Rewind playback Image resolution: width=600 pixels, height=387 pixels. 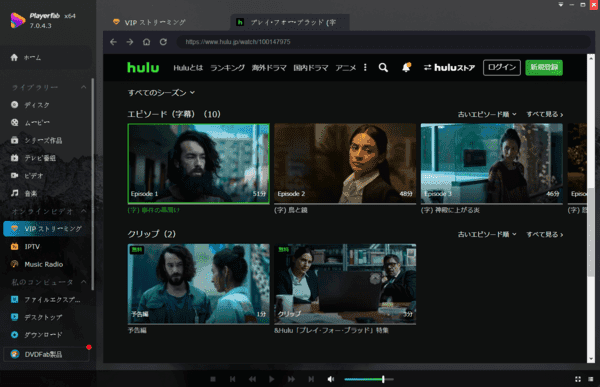coord(252,379)
